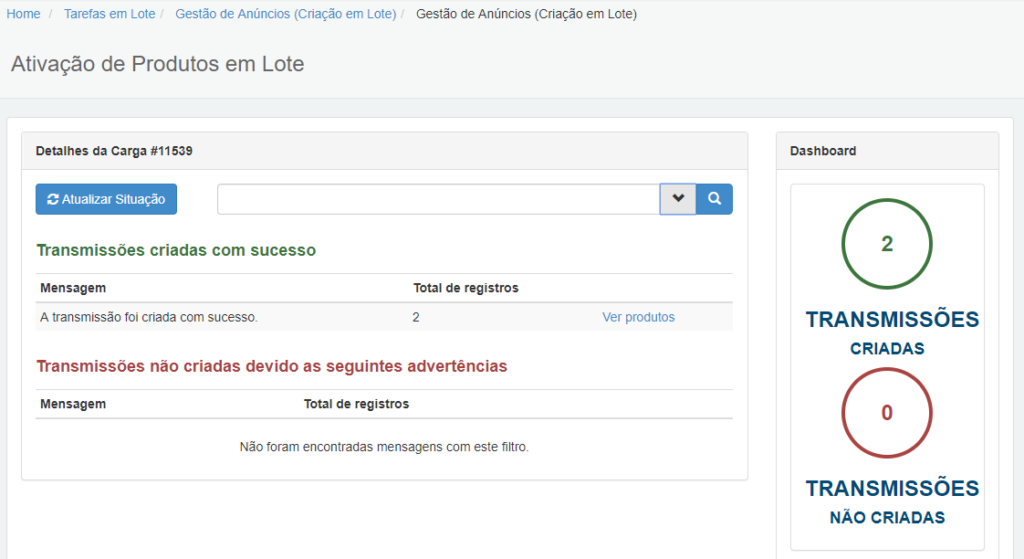
Task: Click the magnifier search icon button
Action: 714,199
